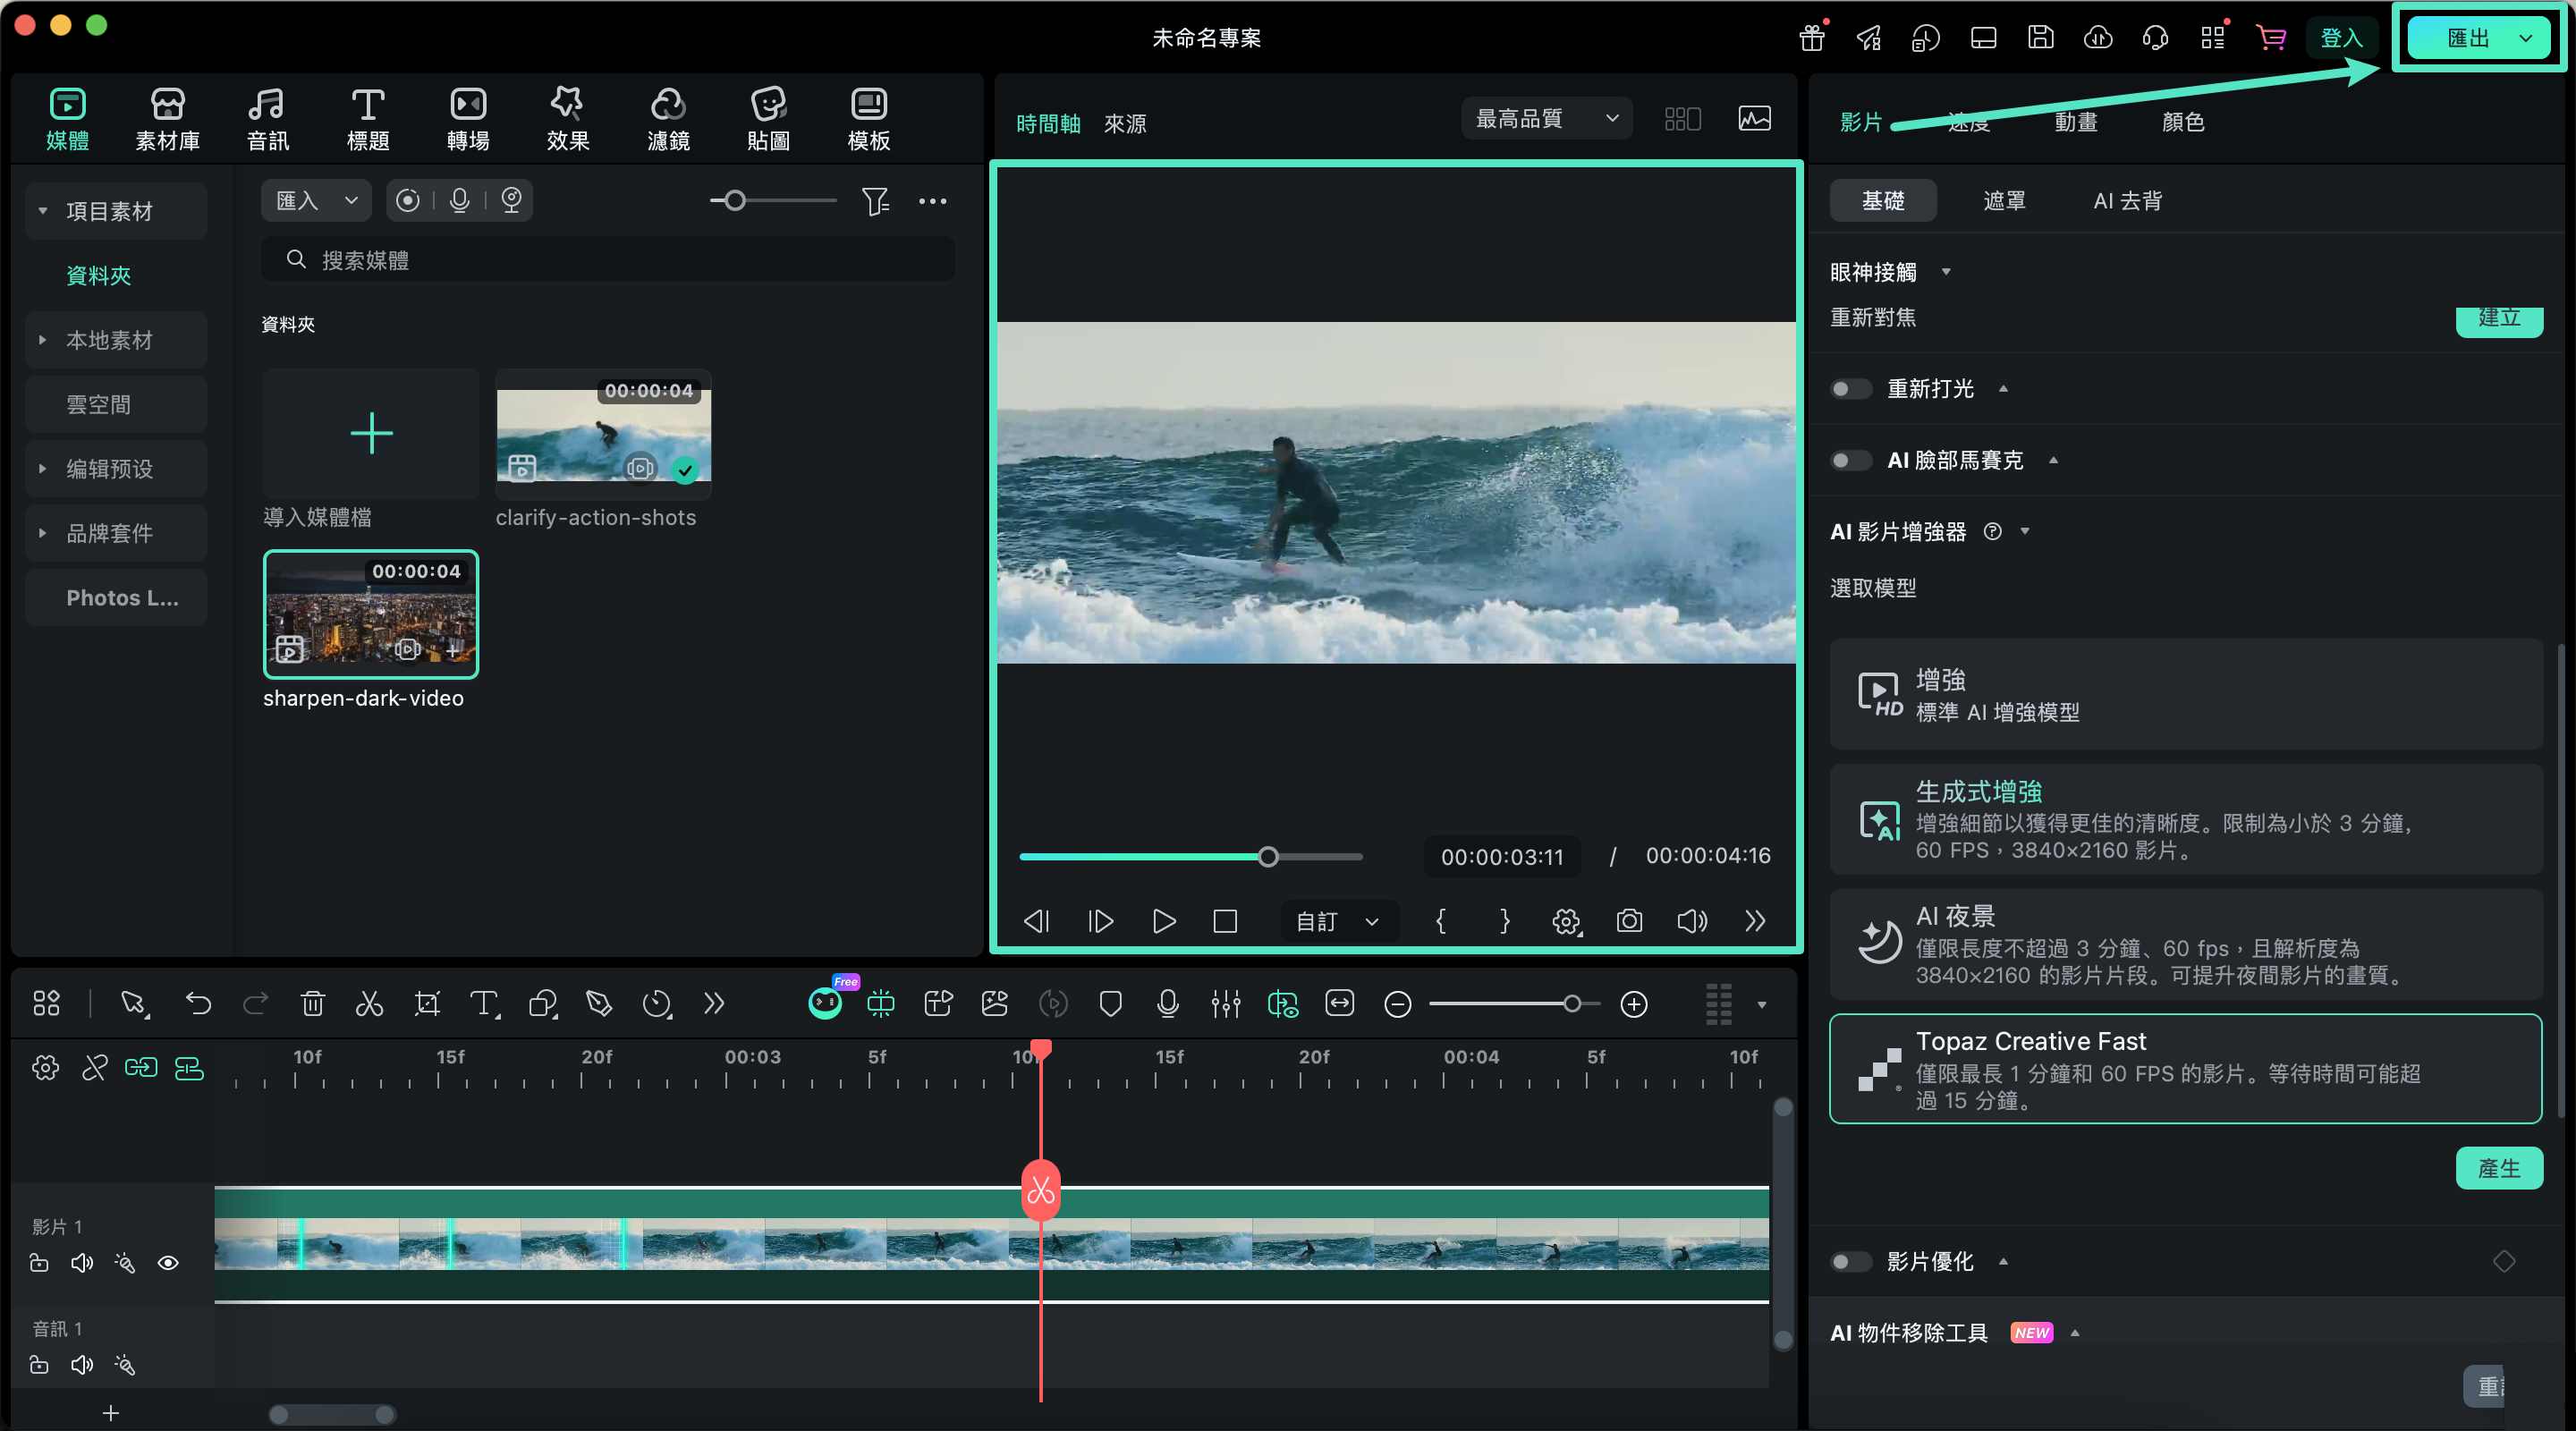This screenshot has width=2576, height=1431.
Task: Expand the 本地素材 tree item
Action: pos(43,339)
